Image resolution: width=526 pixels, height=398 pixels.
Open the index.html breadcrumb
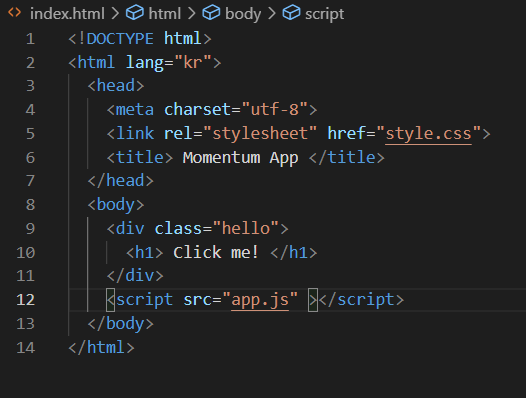67,14
